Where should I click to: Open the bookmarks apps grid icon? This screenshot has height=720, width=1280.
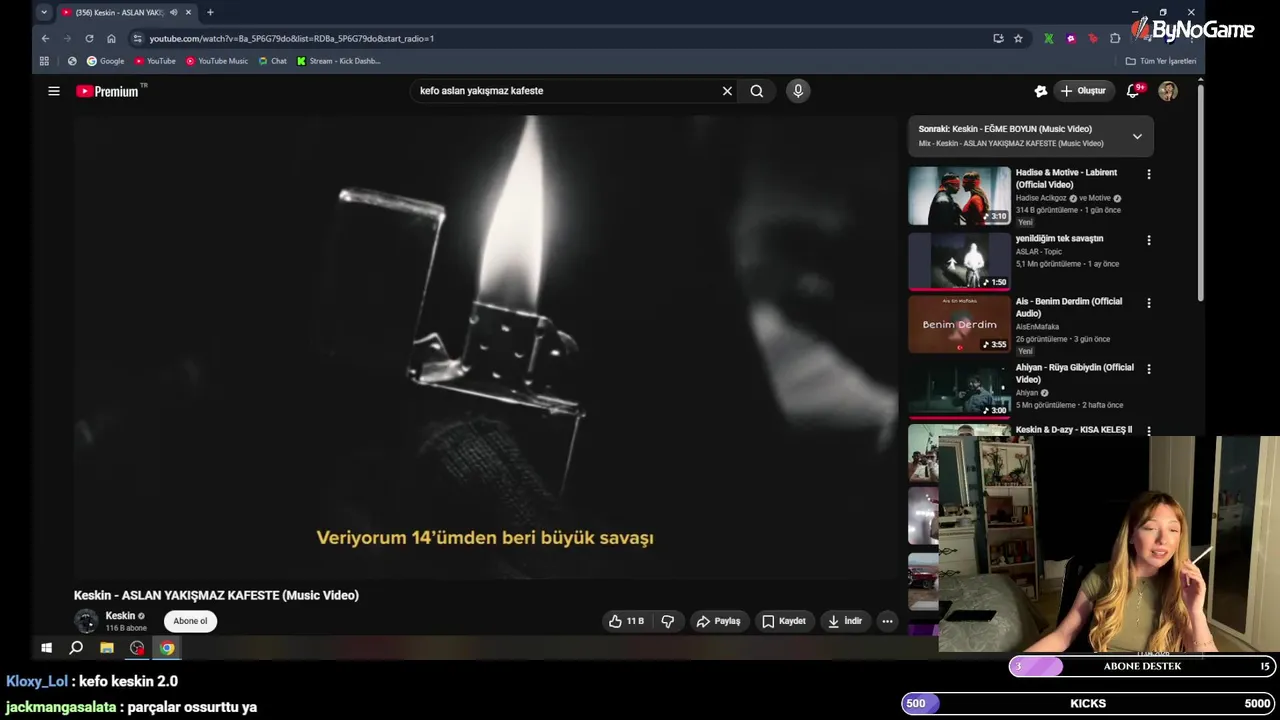[44, 61]
